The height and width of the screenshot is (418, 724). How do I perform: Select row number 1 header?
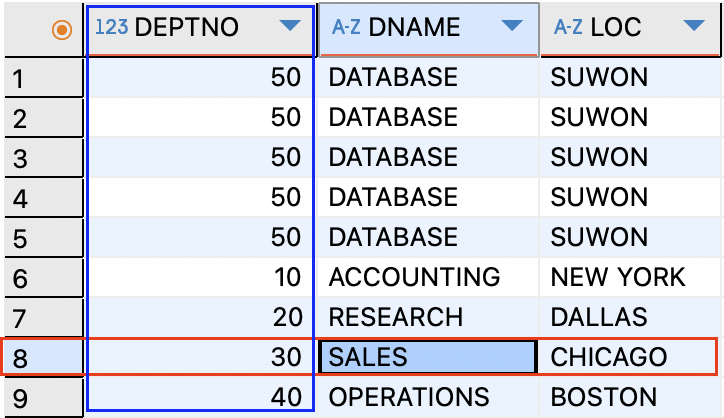point(44,77)
